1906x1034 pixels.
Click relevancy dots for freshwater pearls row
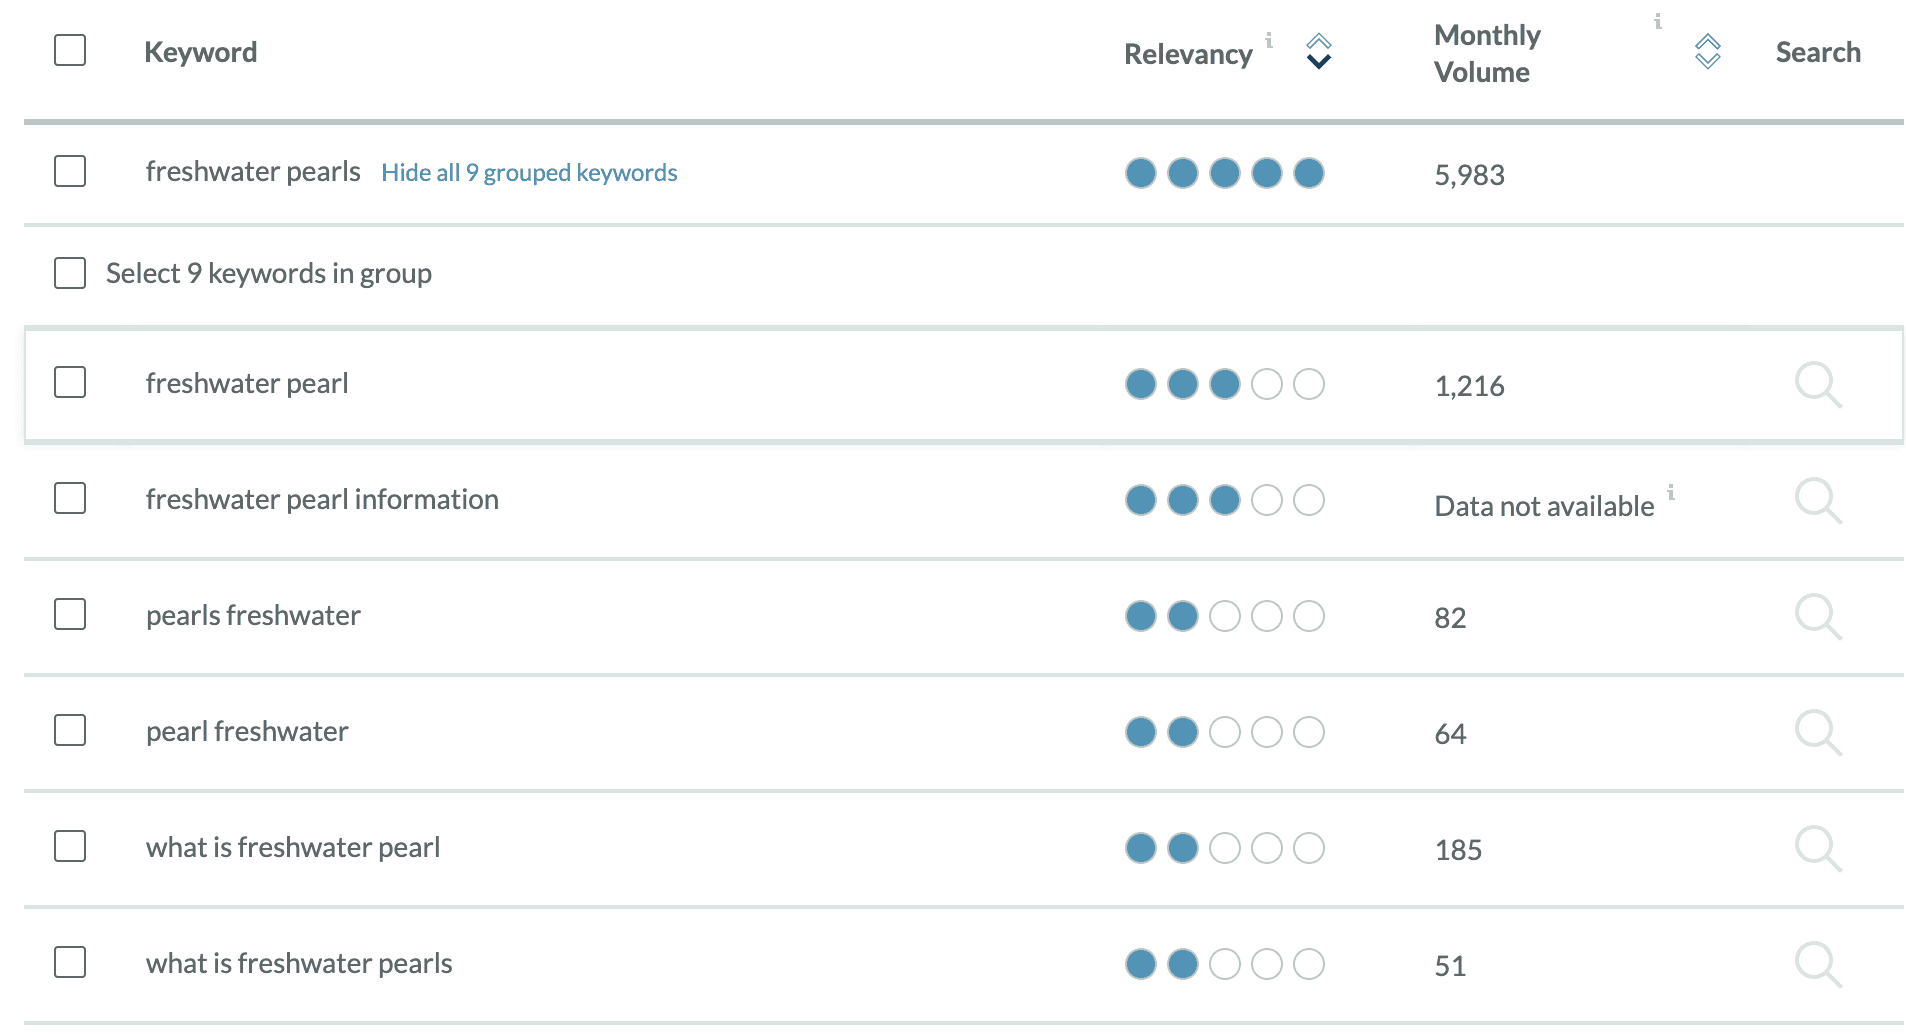click(1224, 173)
